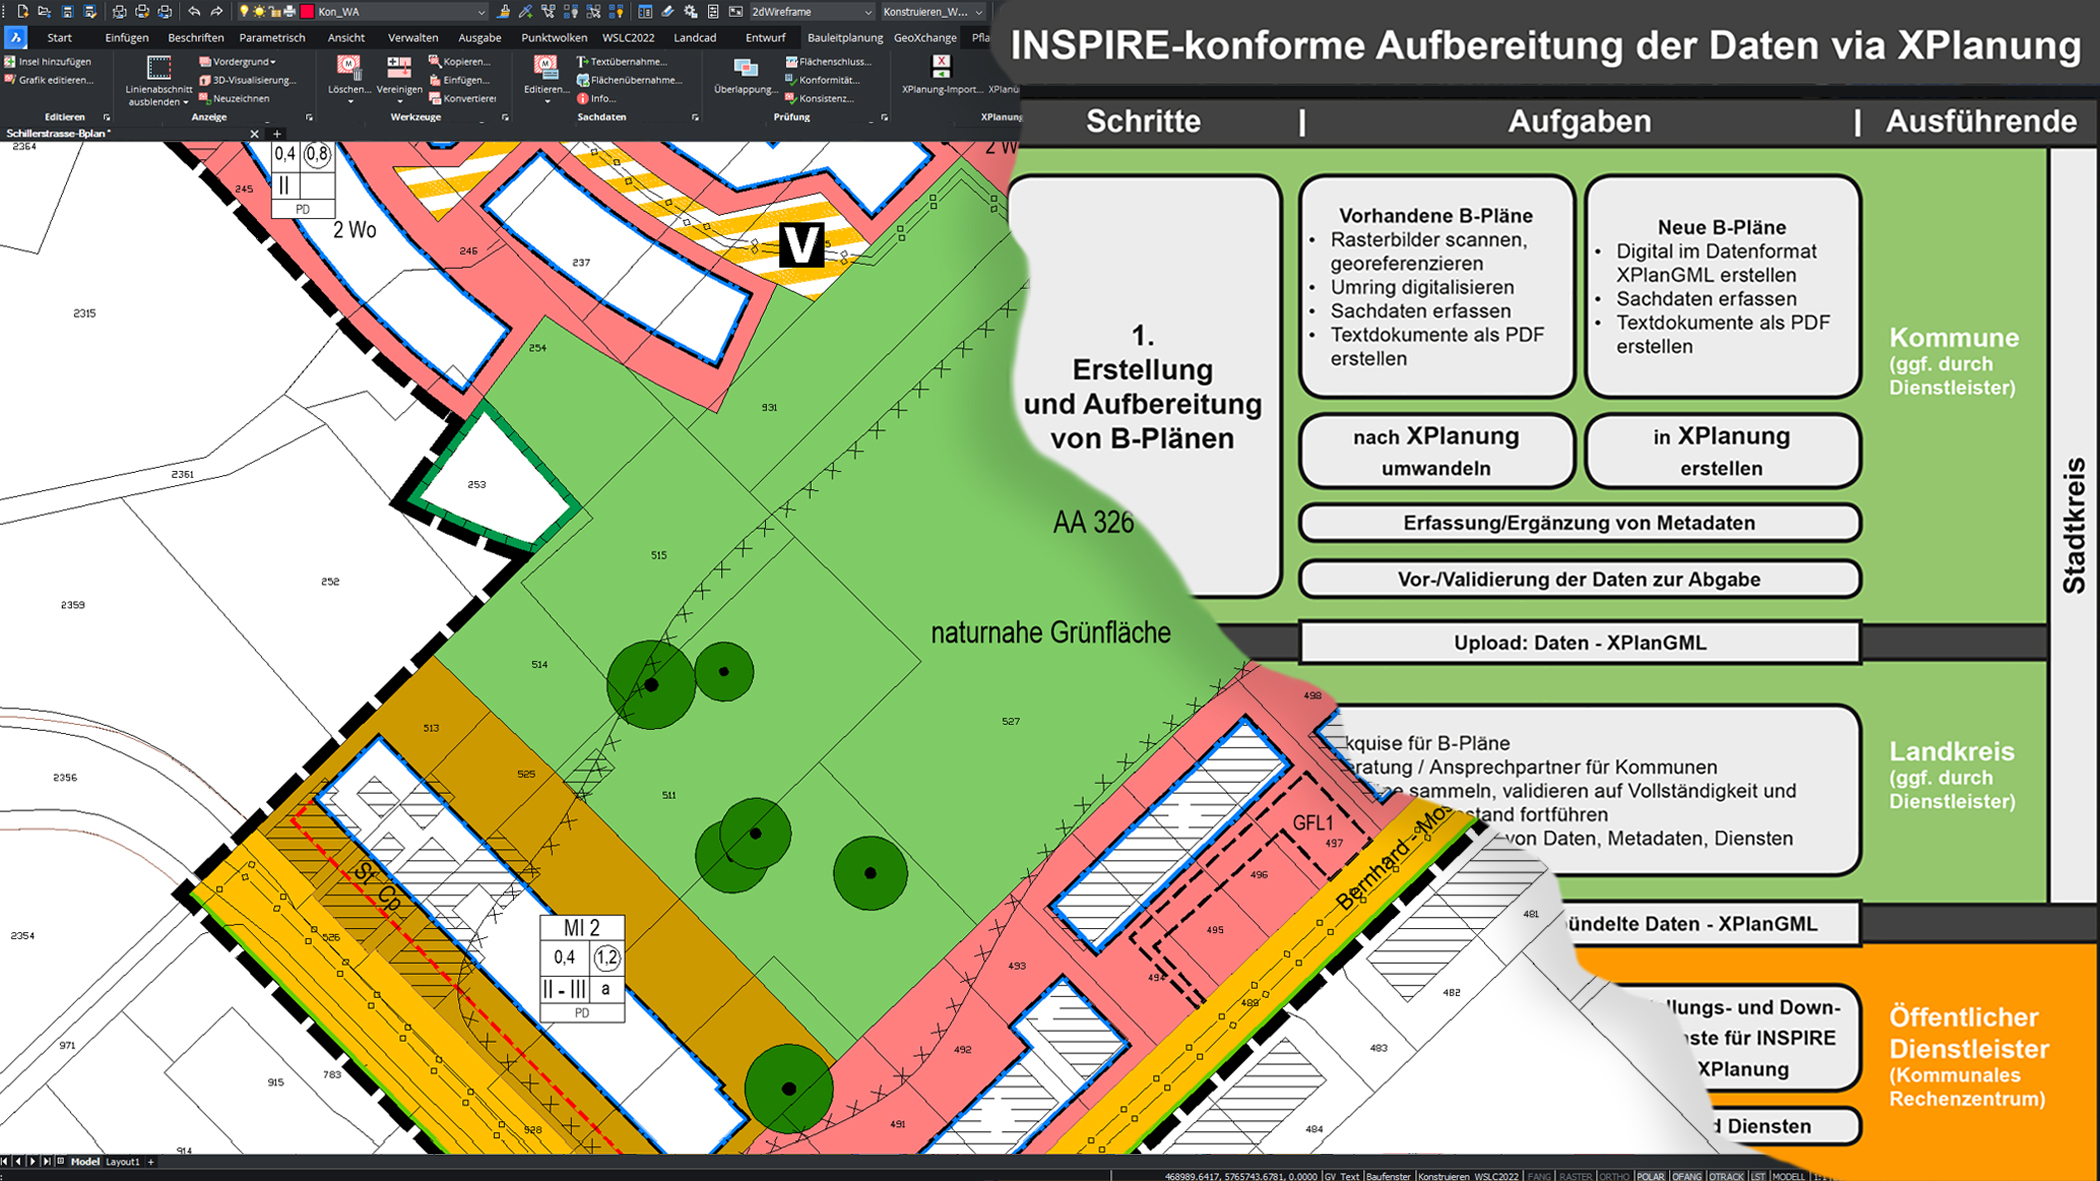Expand the Sachdaten Editieren dropdown arrow
Image resolution: width=2100 pixels, height=1181 pixels.
click(x=546, y=102)
